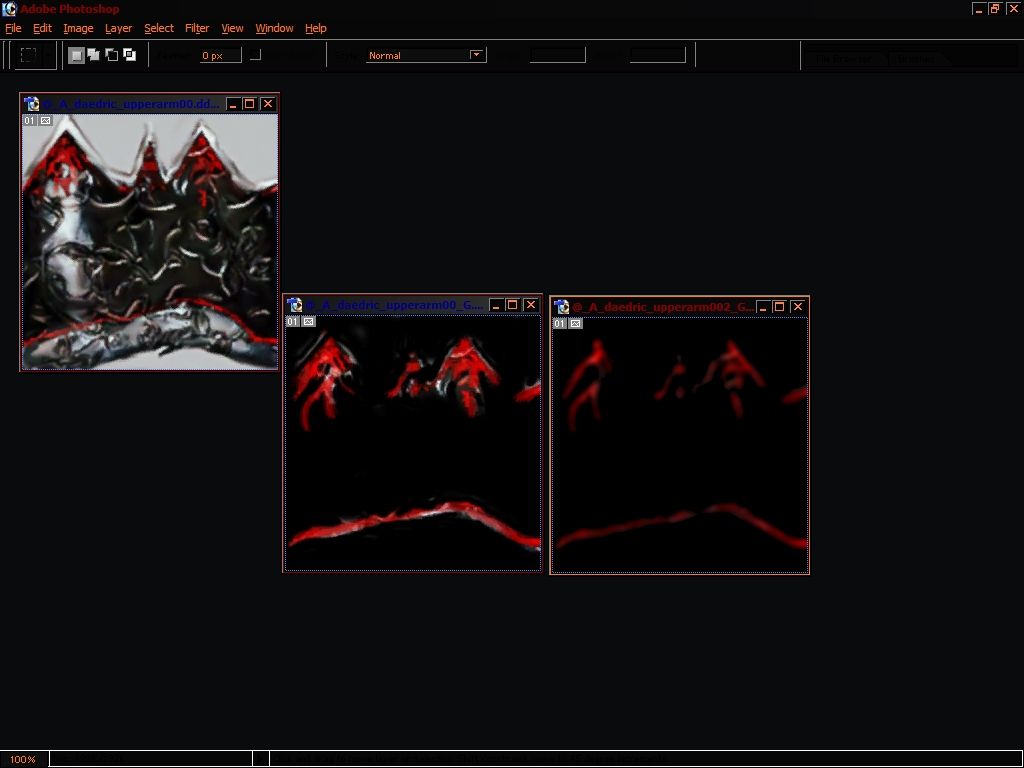This screenshot has width=1024, height=768.
Task: Restore down the Adobe Photoshop application window
Action: (x=995, y=8)
